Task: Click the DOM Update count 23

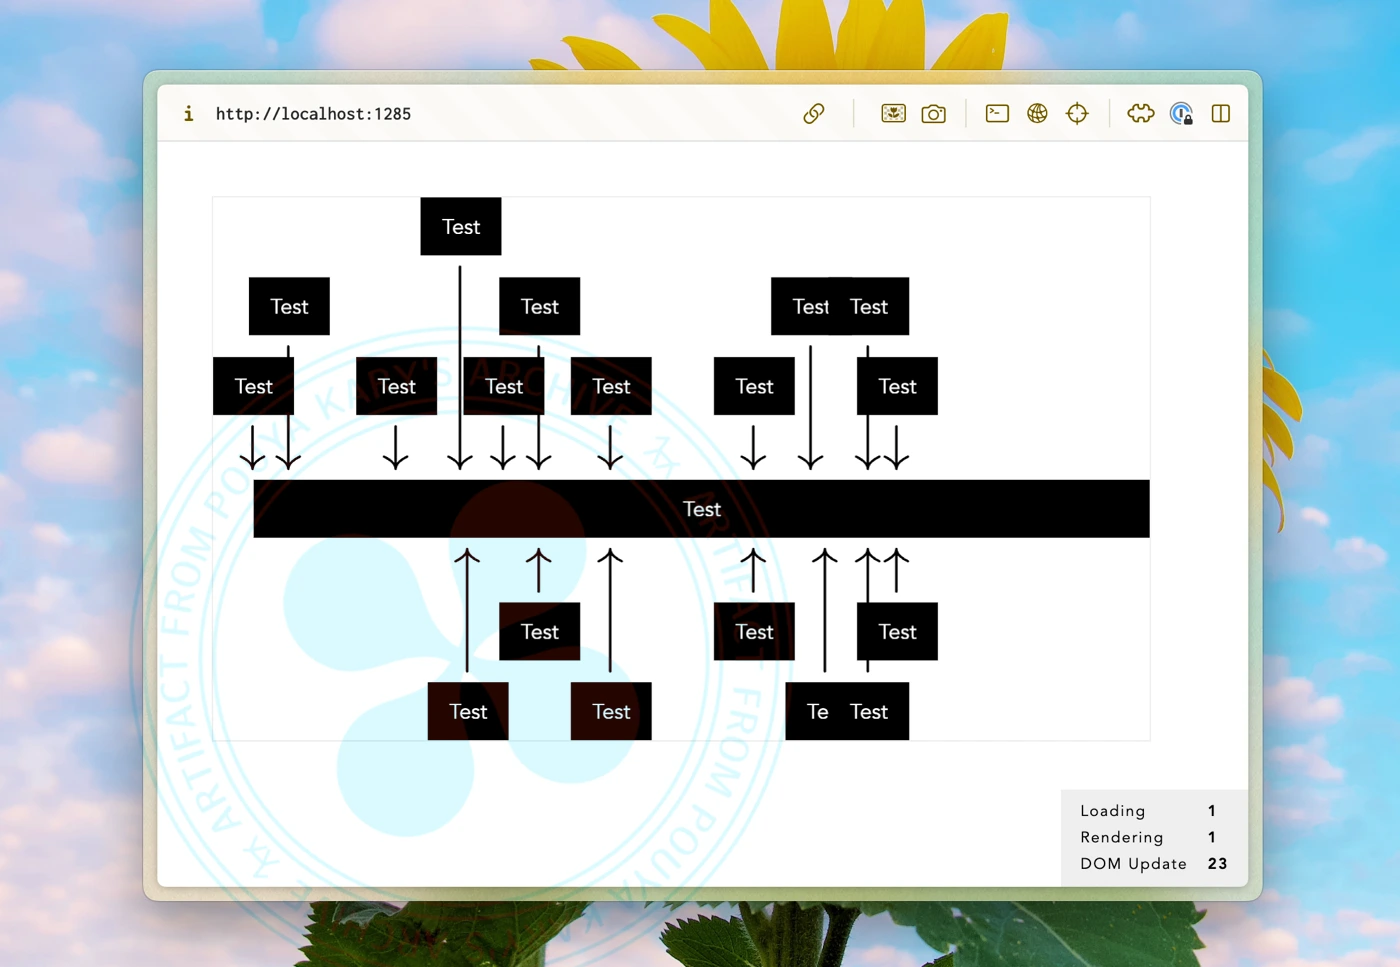Action: tap(1216, 864)
